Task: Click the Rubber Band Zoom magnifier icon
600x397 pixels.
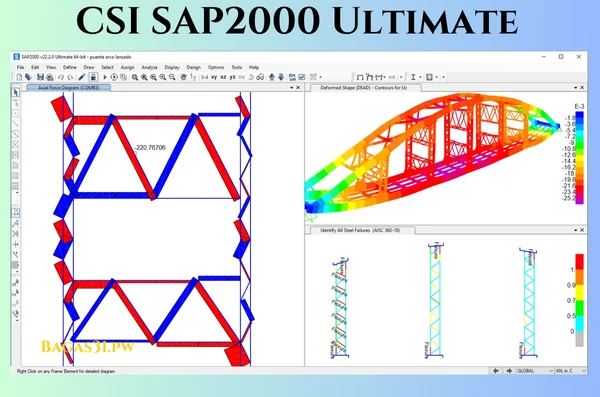Action: [x=135, y=77]
